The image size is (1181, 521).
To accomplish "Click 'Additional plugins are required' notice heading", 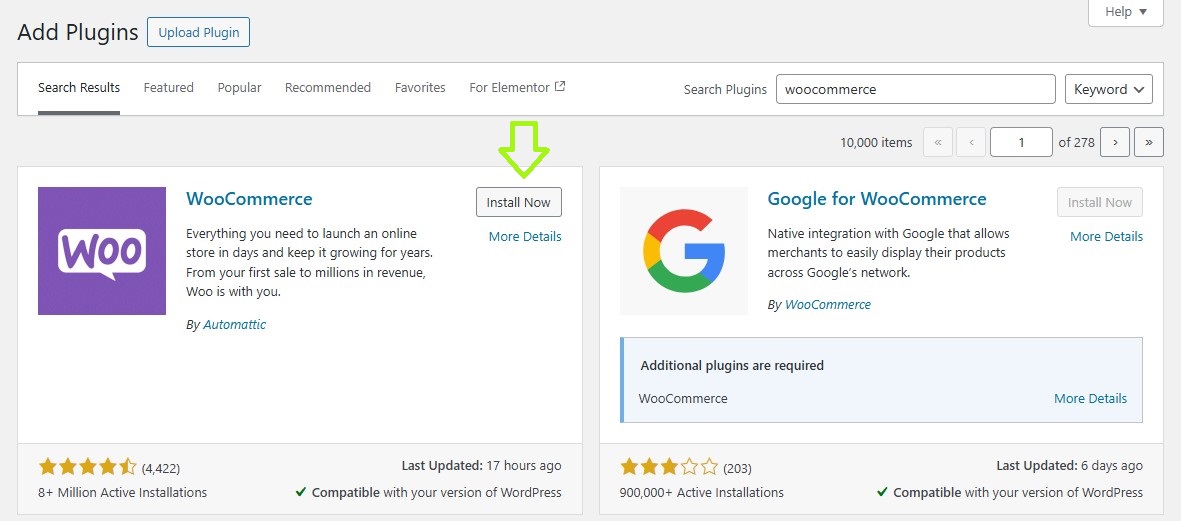I will pyautogui.click(x=732, y=366).
